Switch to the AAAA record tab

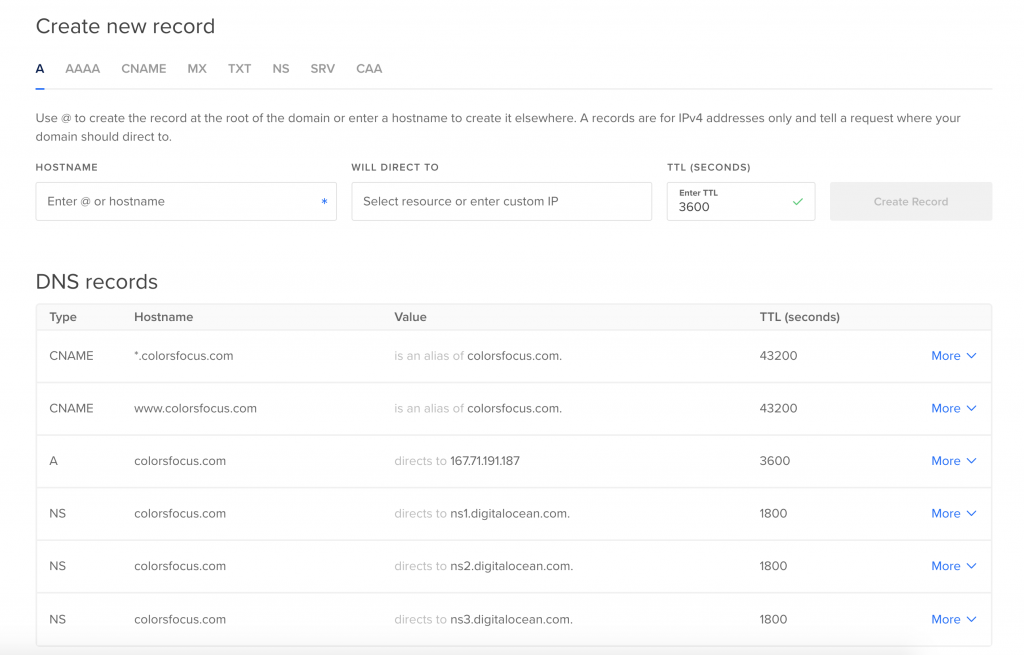pos(82,69)
